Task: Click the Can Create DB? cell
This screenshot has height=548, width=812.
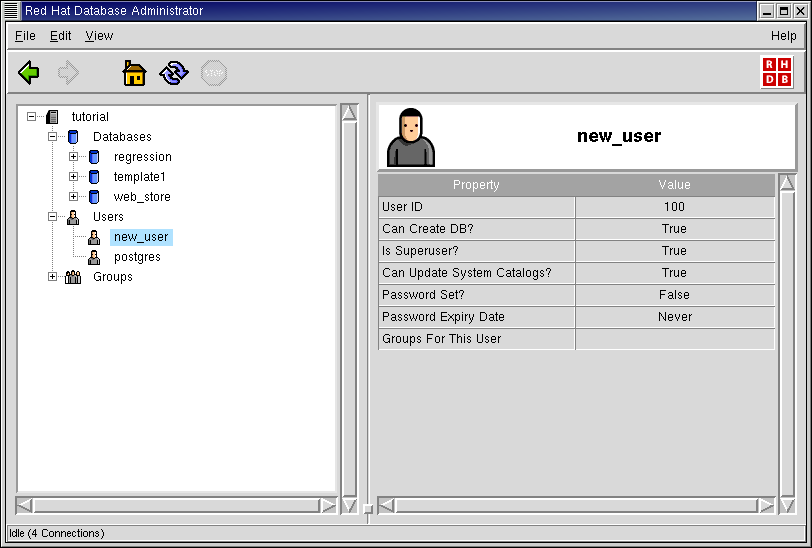Action: pyautogui.click(x=476, y=229)
